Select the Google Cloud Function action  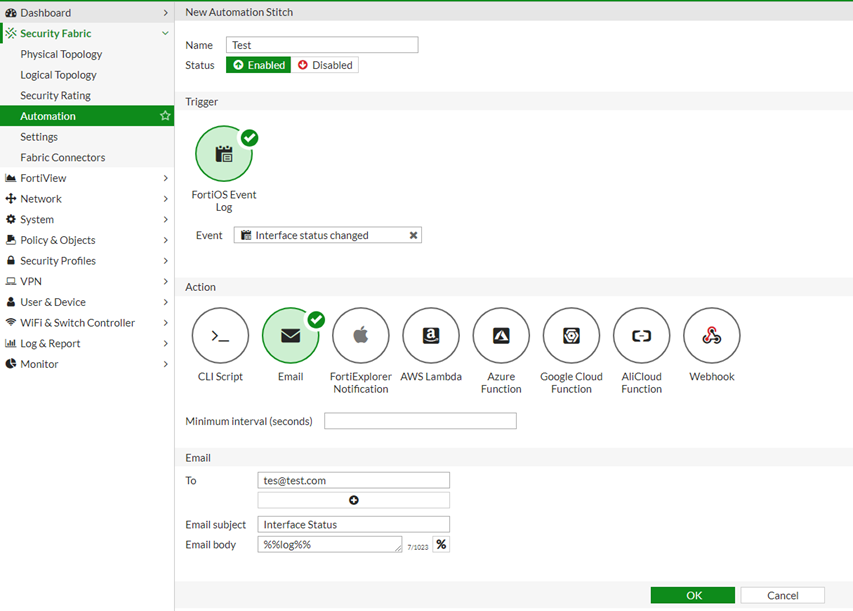point(571,336)
